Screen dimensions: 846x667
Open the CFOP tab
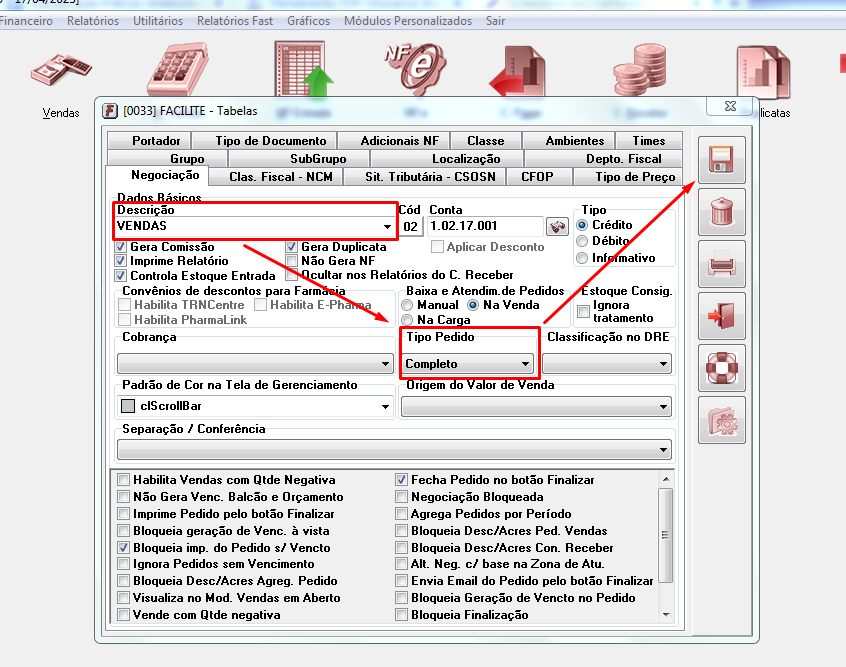(539, 176)
